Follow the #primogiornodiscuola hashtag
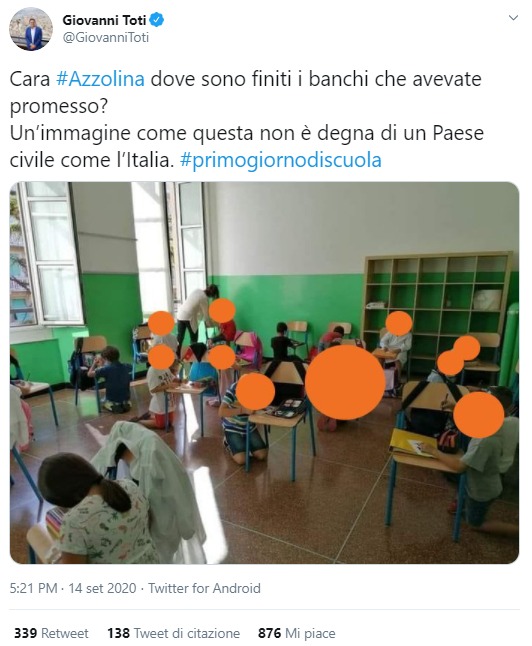The height and width of the screenshot is (646, 532). point(281,160)
